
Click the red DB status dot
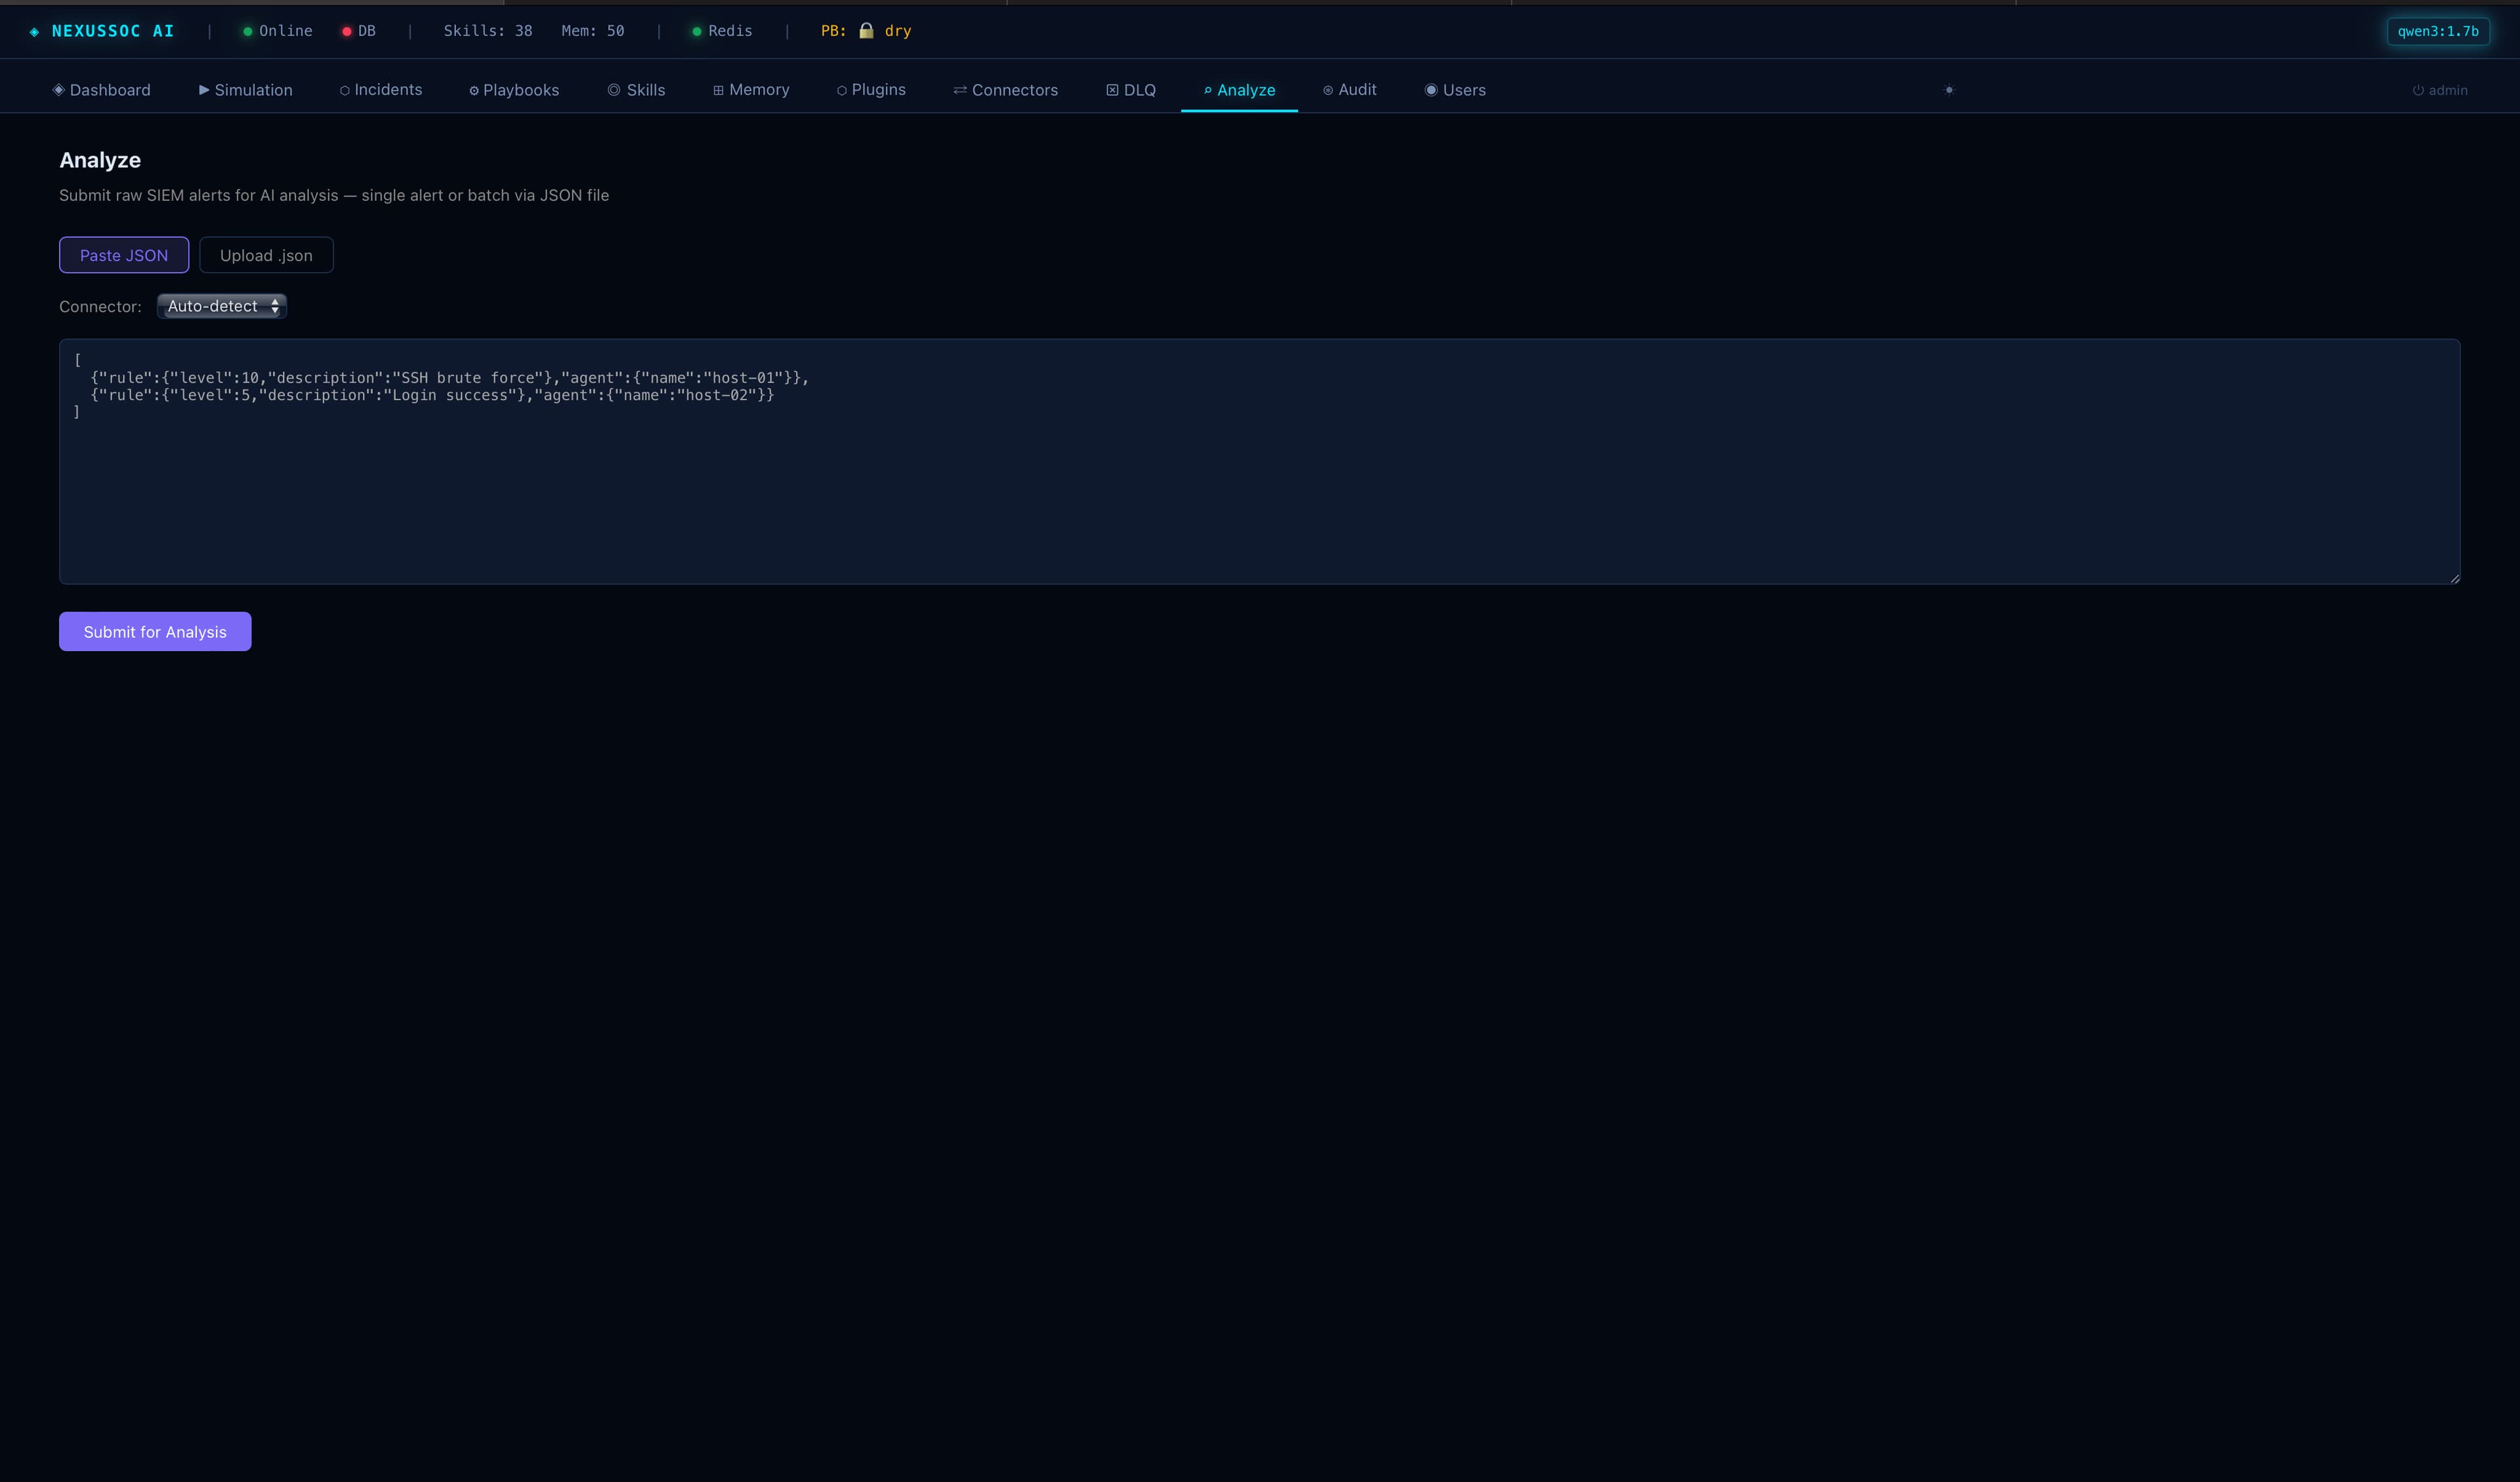pos(346,31)
